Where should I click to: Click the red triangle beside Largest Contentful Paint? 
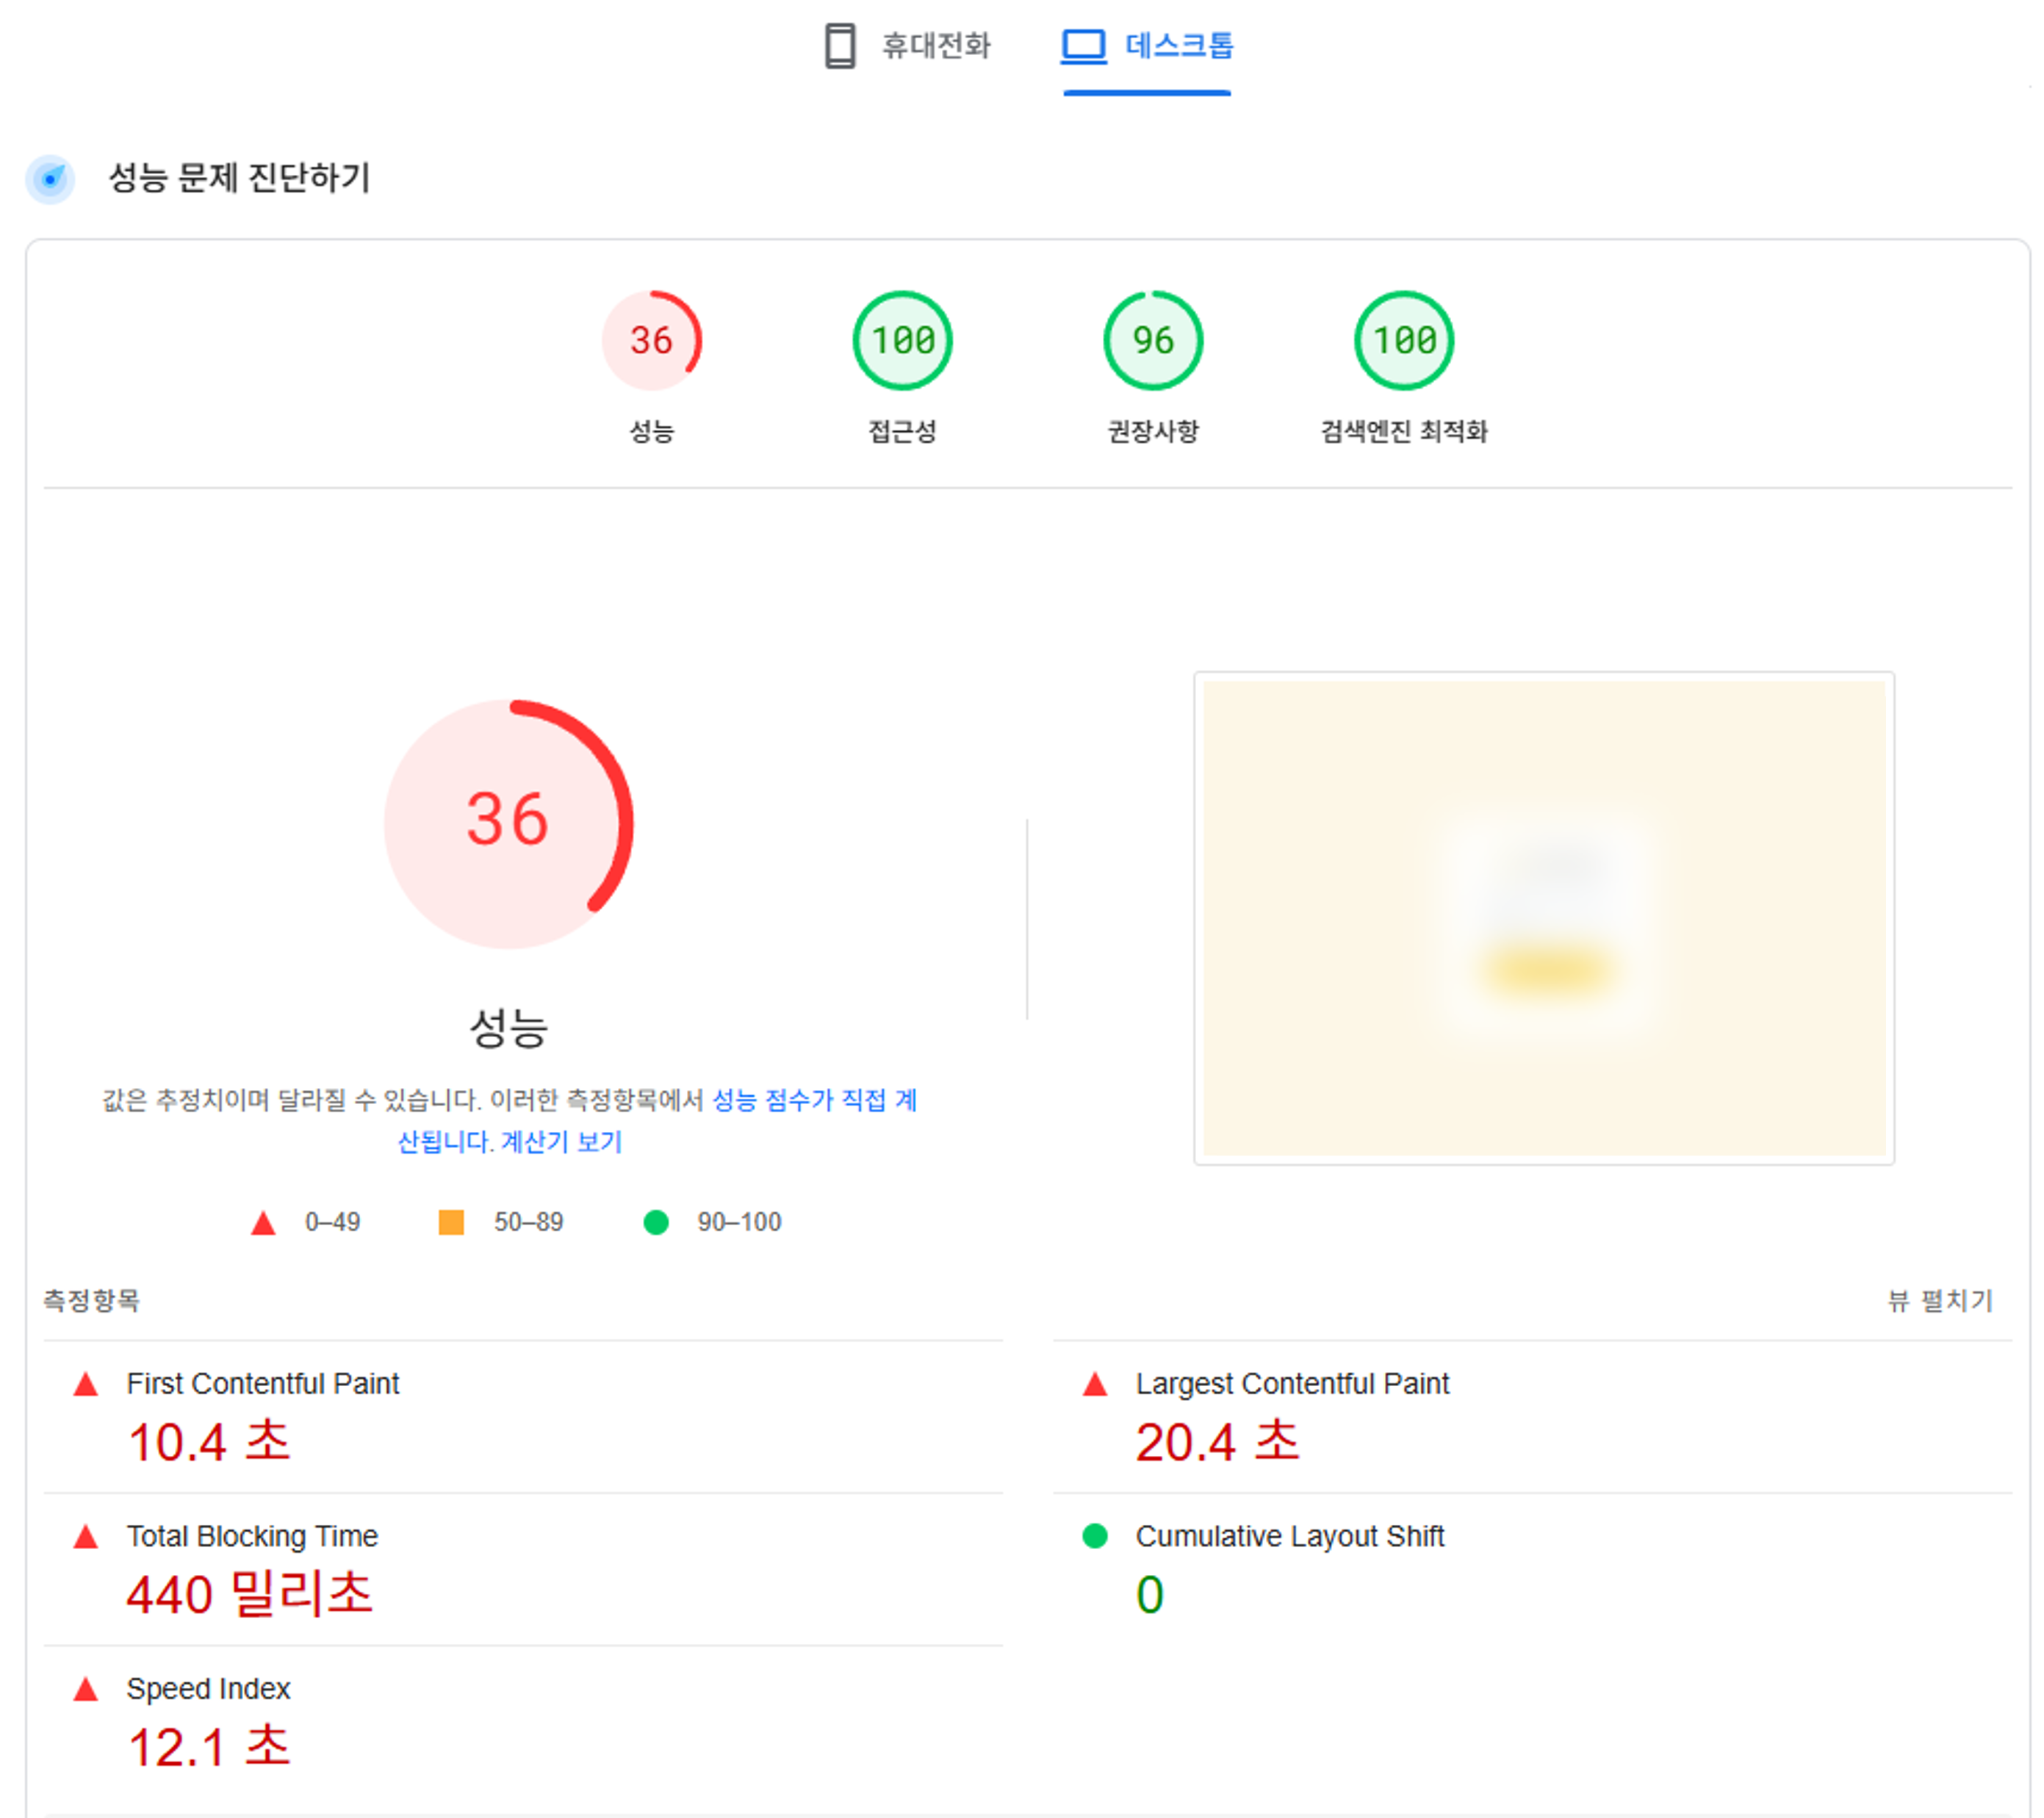point(1095,1384)
